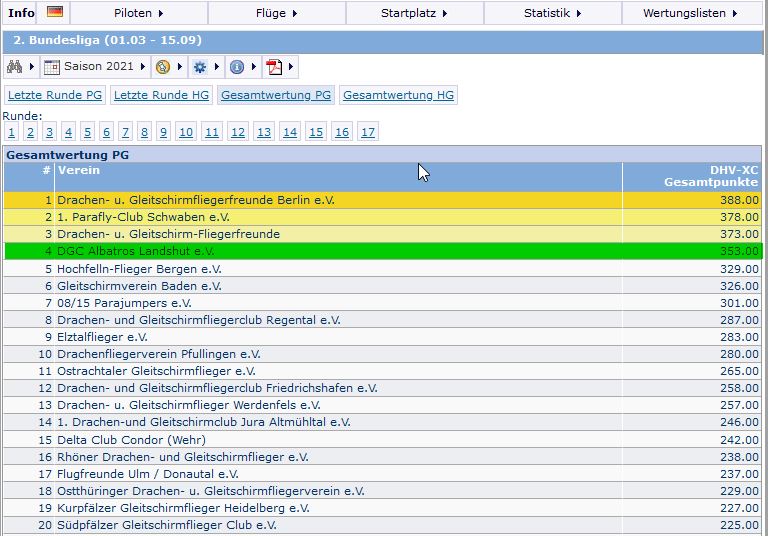This screenshot has height=536, width=768.
Task: Click the Info menu item
Action: pos(21,13)
